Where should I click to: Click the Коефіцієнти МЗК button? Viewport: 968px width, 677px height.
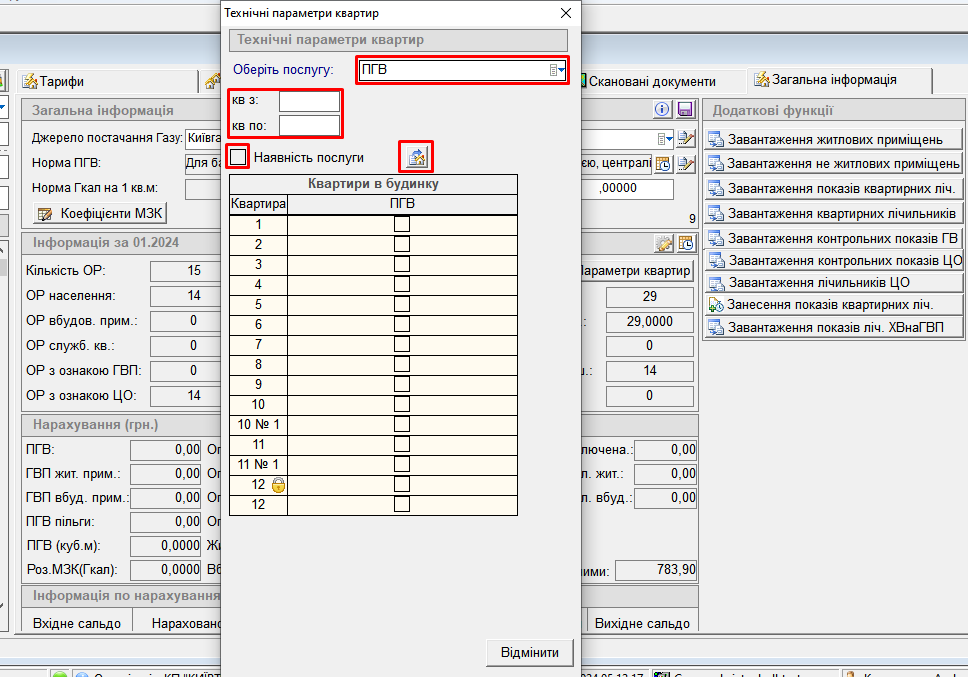point(99,213)
